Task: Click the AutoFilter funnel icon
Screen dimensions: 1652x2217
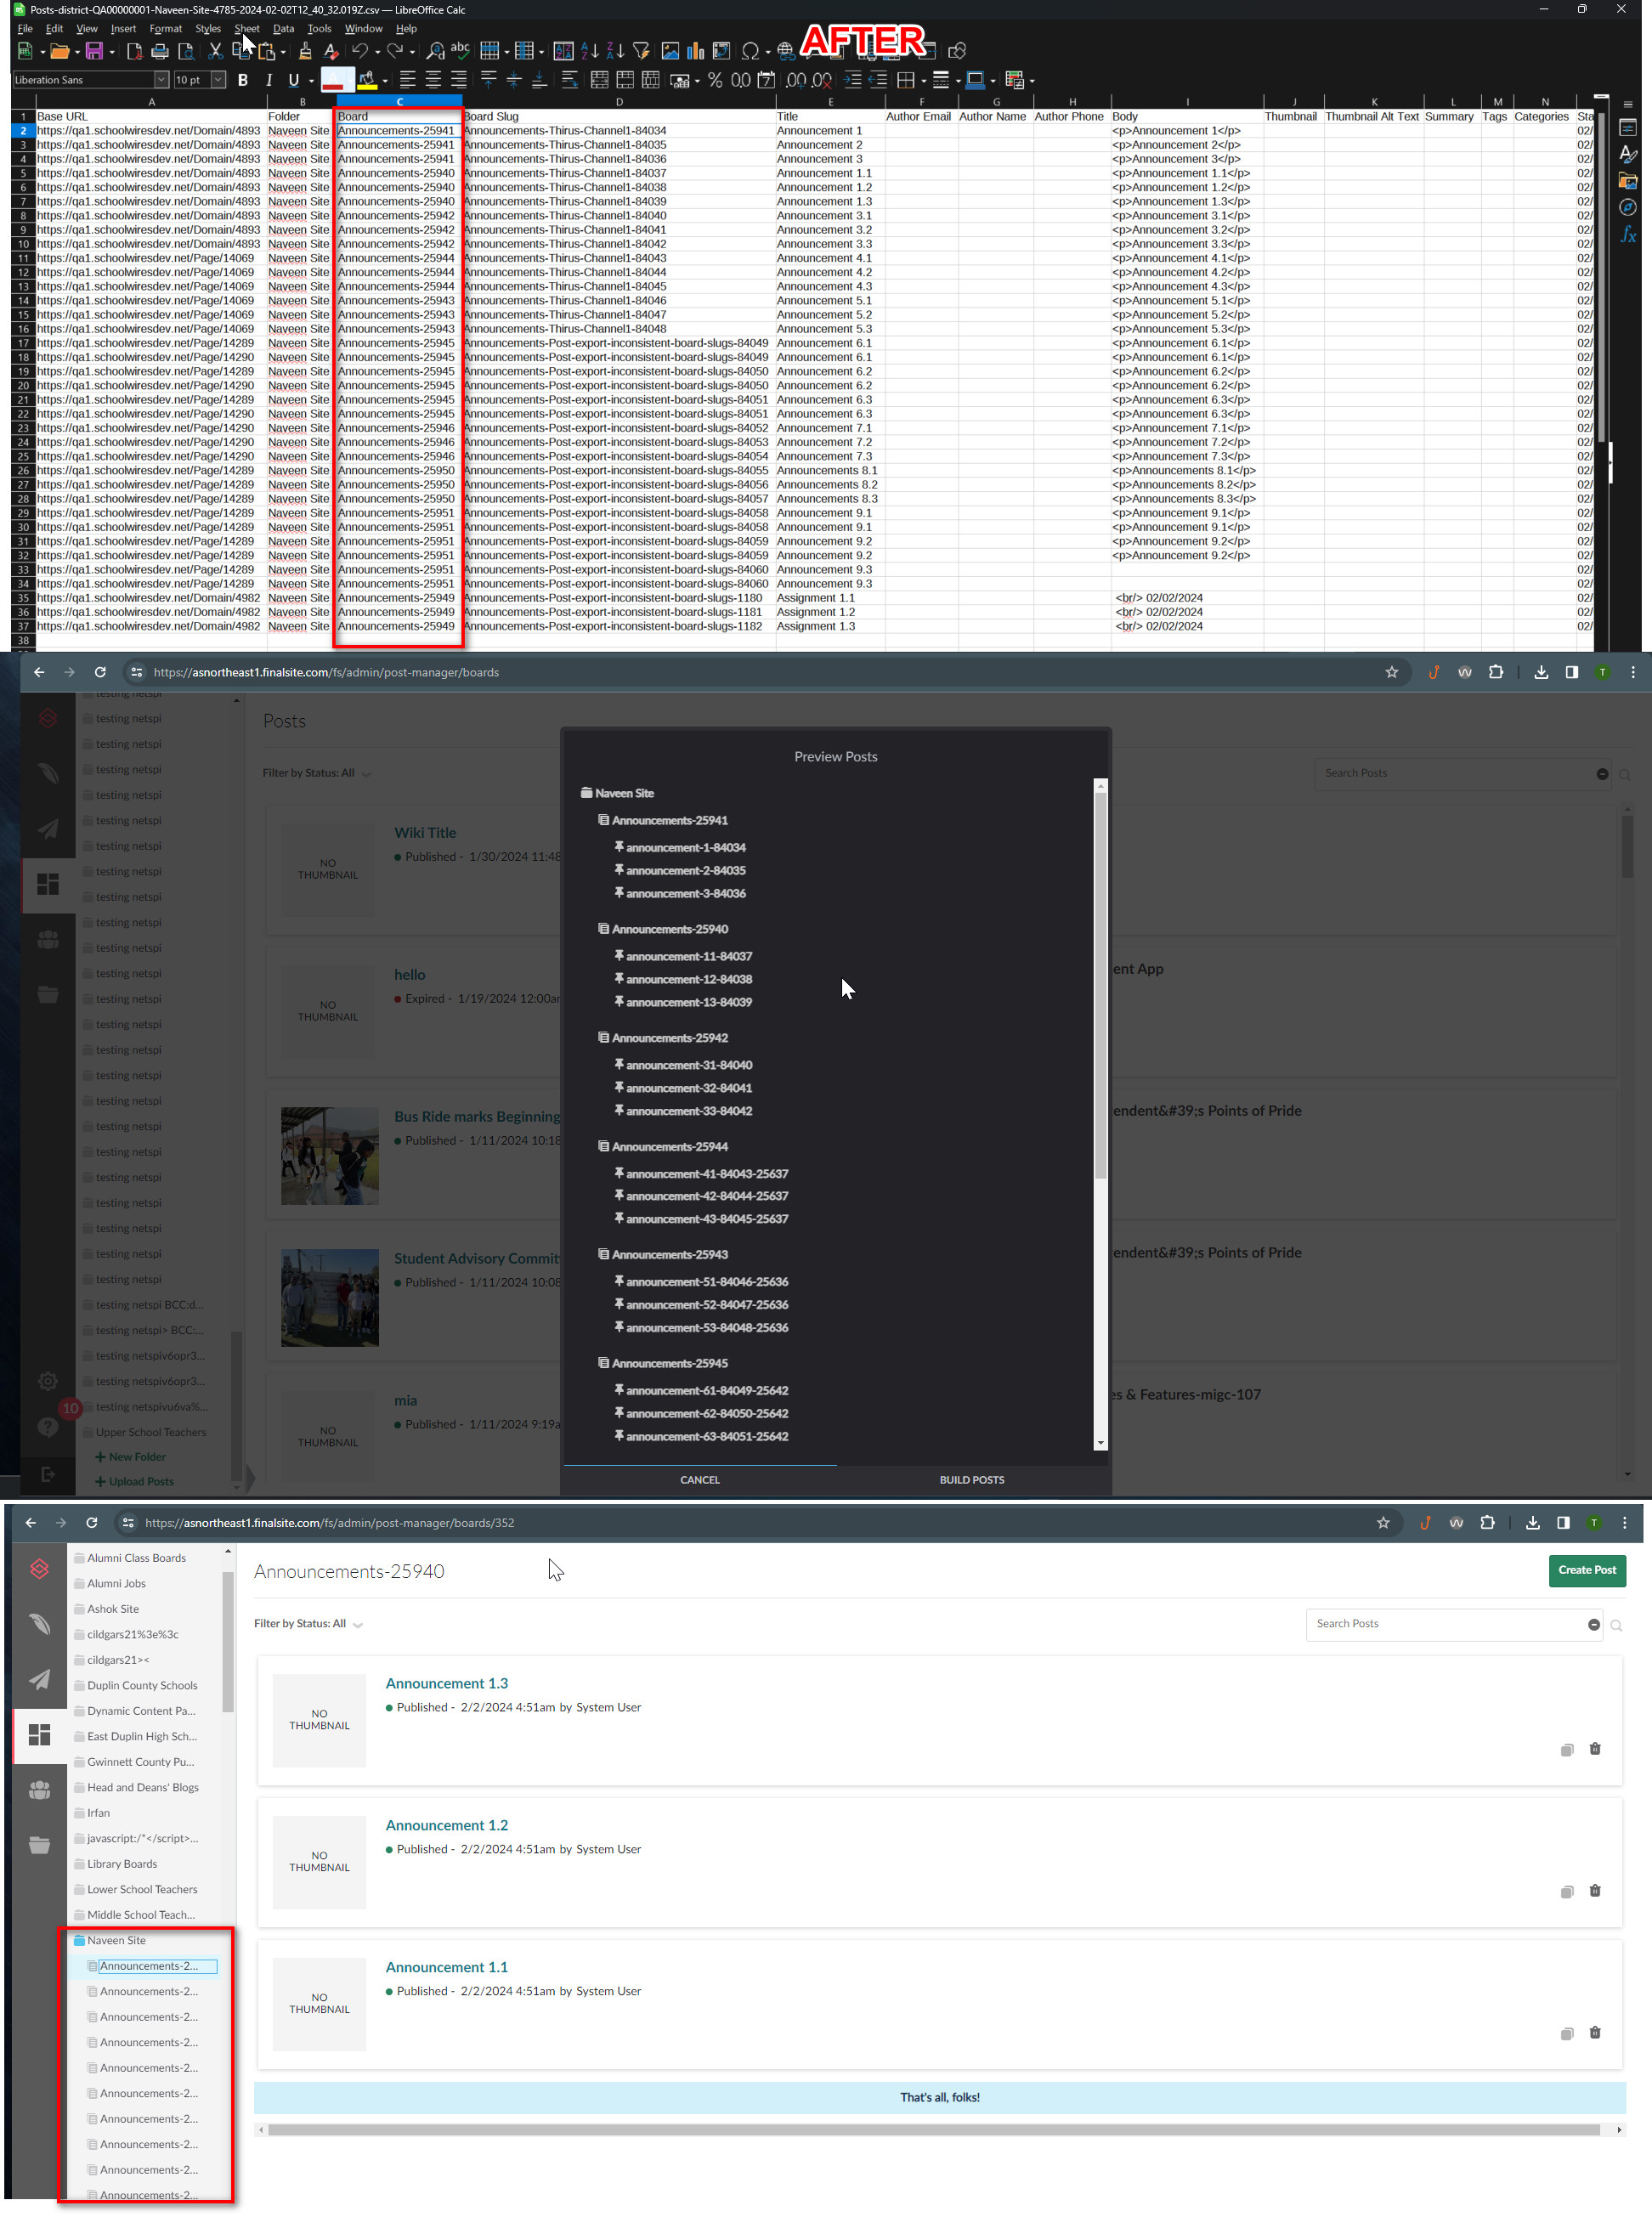Action: tap(641, 51)
